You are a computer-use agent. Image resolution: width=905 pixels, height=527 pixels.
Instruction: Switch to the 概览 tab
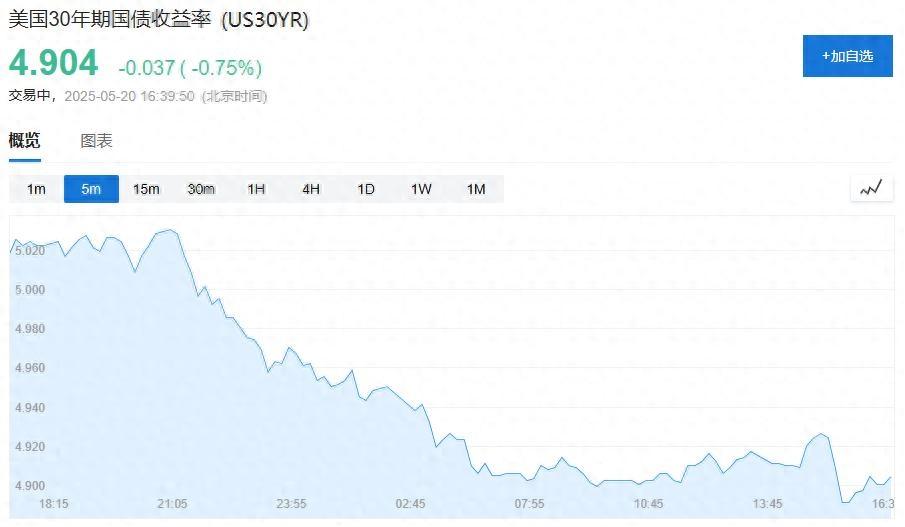[25, 141]
